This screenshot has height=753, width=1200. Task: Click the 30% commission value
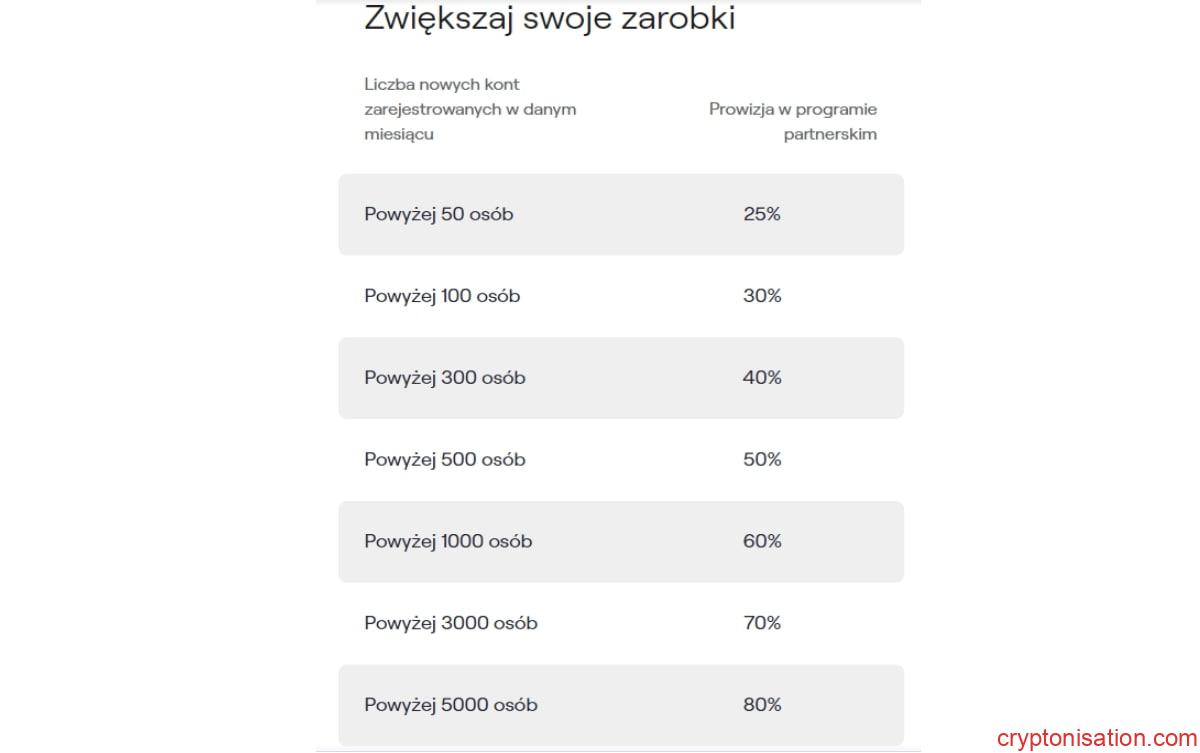point(762,296)
